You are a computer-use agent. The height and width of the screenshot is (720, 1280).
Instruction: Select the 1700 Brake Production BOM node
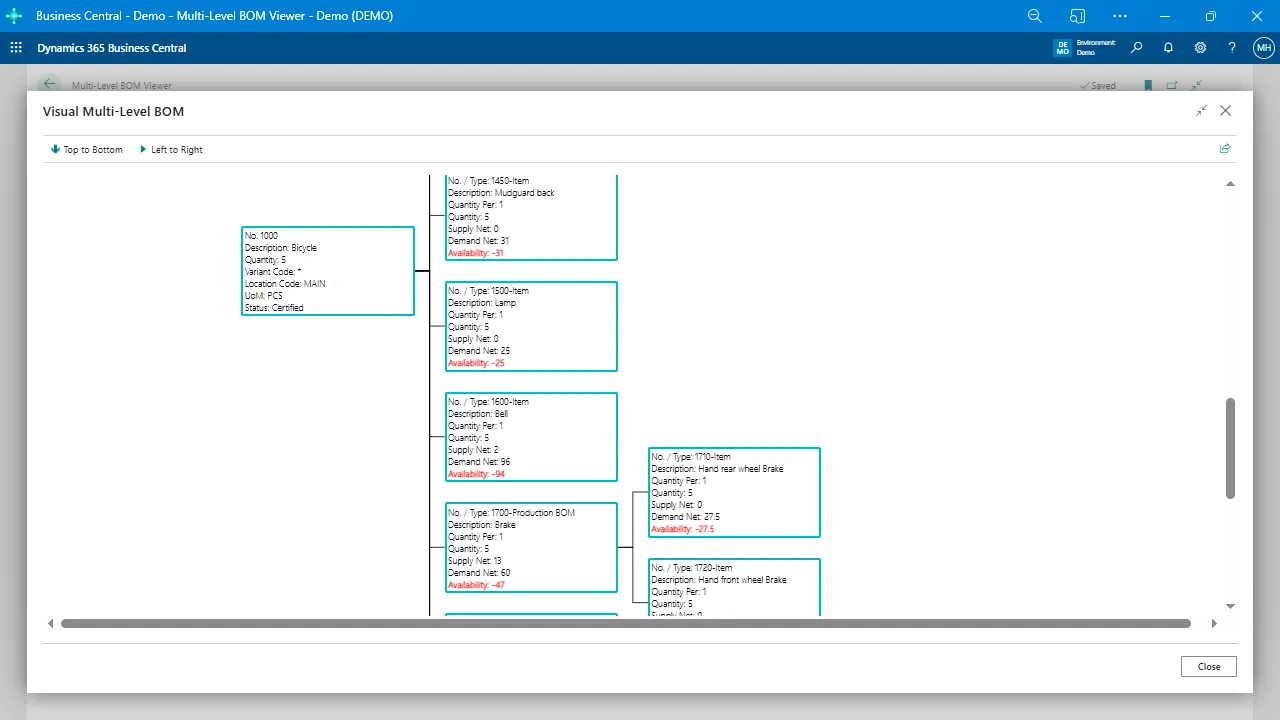(530, 547)
